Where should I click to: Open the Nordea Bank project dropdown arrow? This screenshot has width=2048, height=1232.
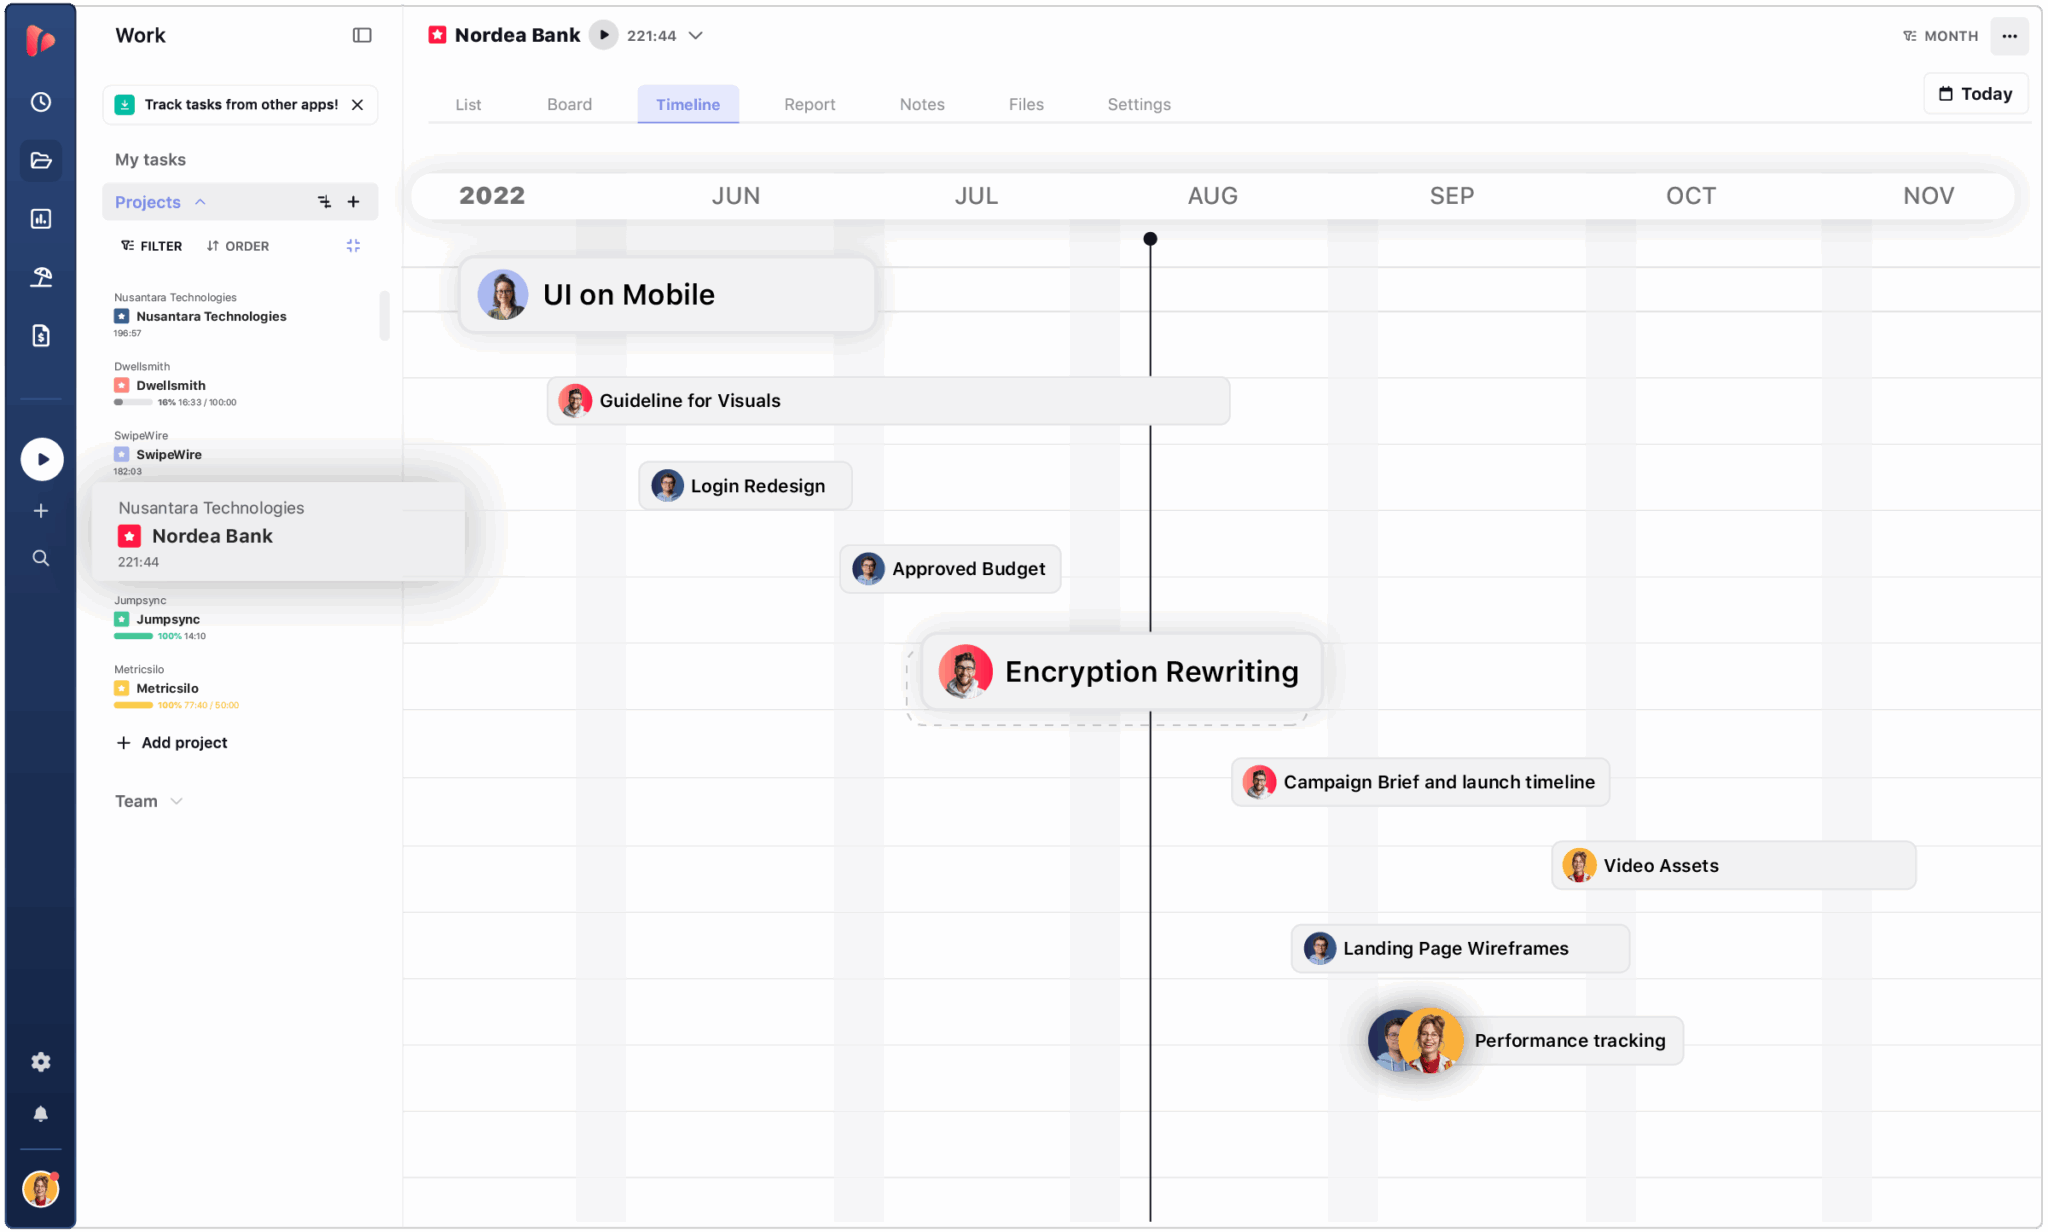point(696,35)
